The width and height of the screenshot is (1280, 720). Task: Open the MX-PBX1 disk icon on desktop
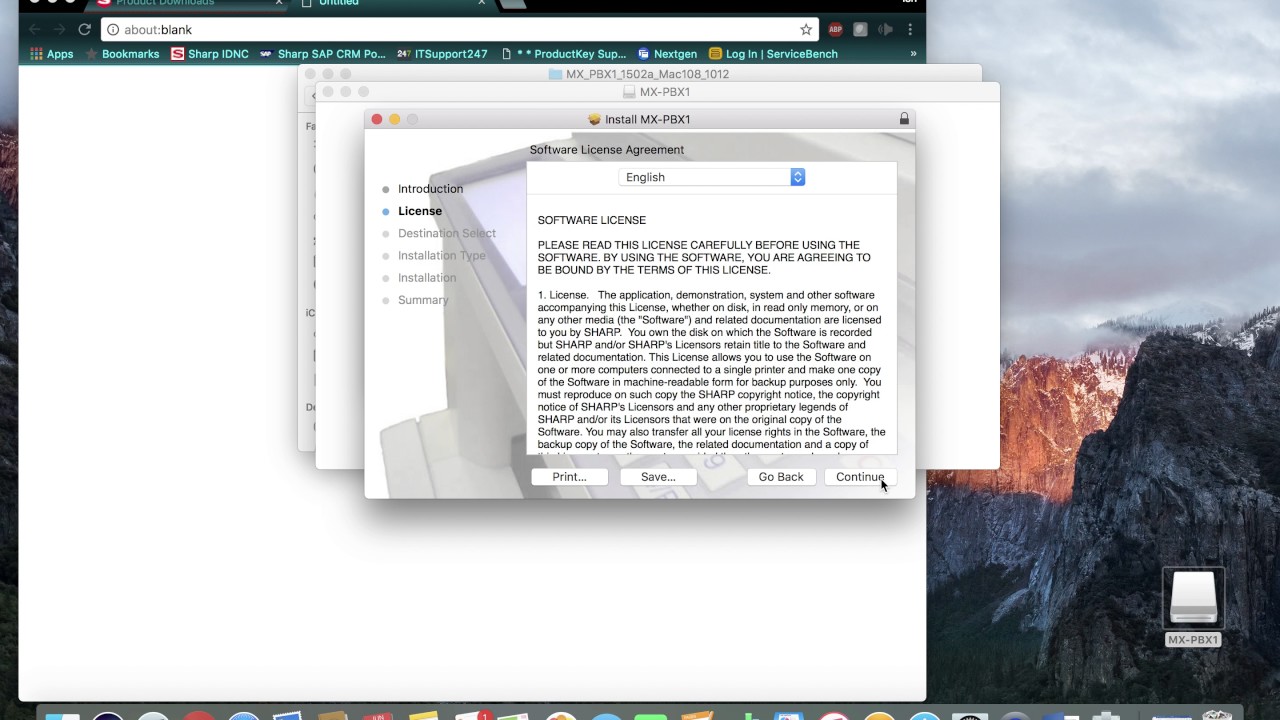pyautogui.click(x=1193, y=598)
